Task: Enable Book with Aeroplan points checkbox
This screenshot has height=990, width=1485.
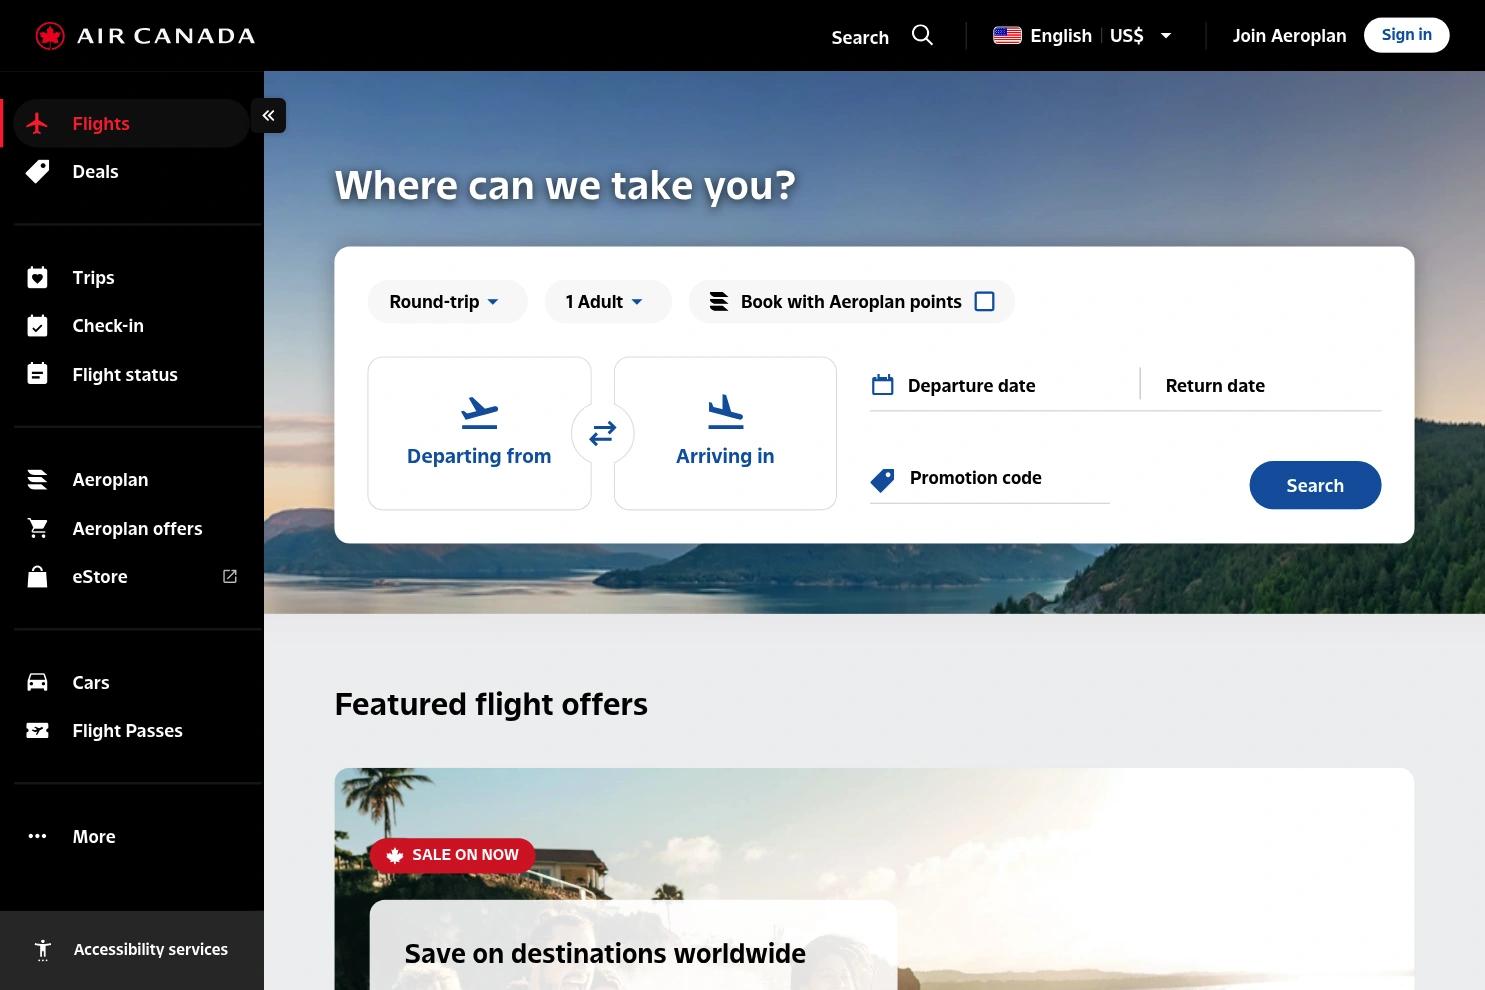Action: 985,301
